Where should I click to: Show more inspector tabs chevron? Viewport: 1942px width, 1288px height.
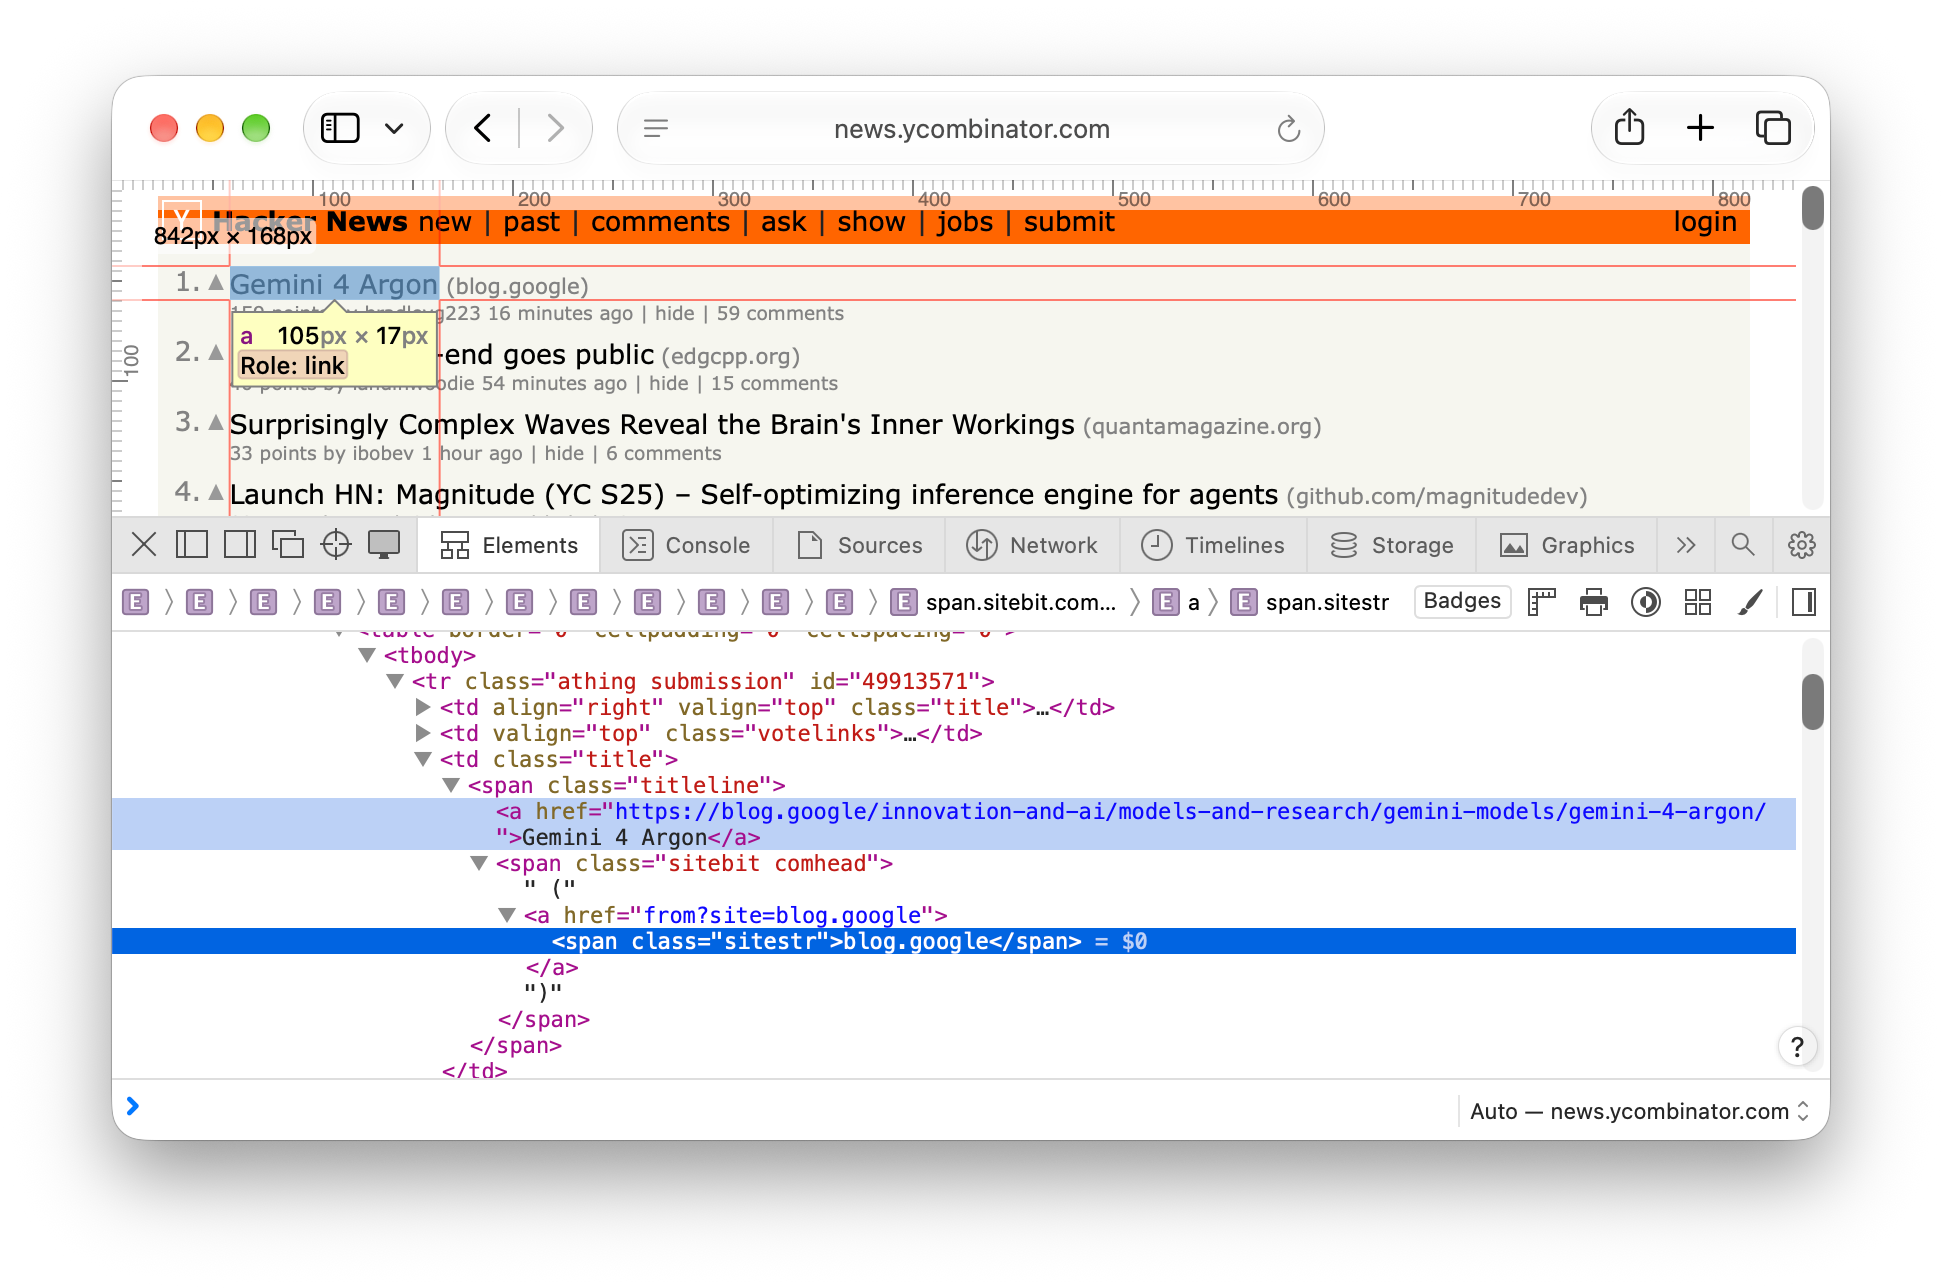1686,545
